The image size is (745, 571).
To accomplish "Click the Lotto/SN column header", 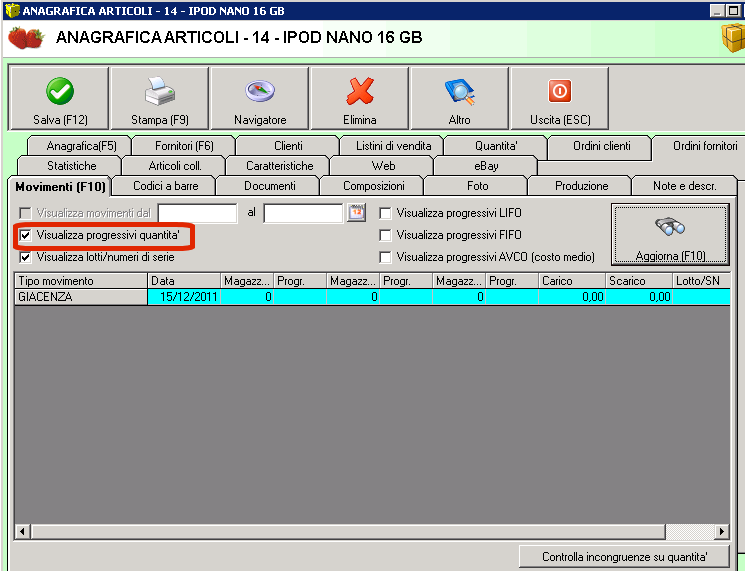I will point(701,281).
